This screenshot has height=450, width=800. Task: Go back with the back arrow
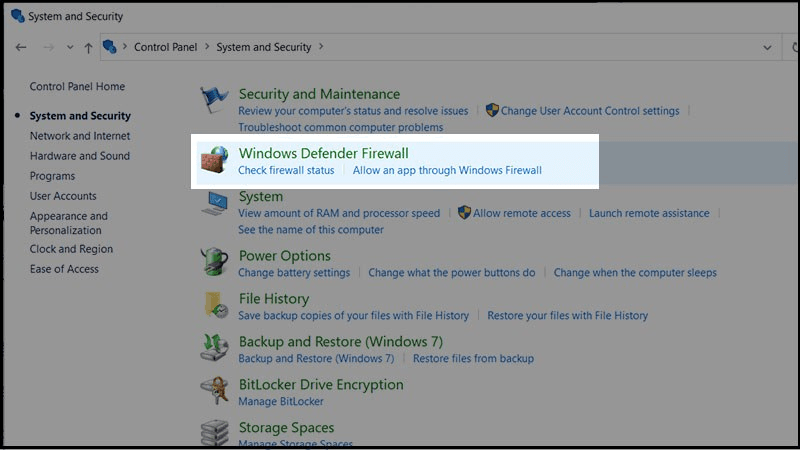pyautogui.click(x=21, y=47)
